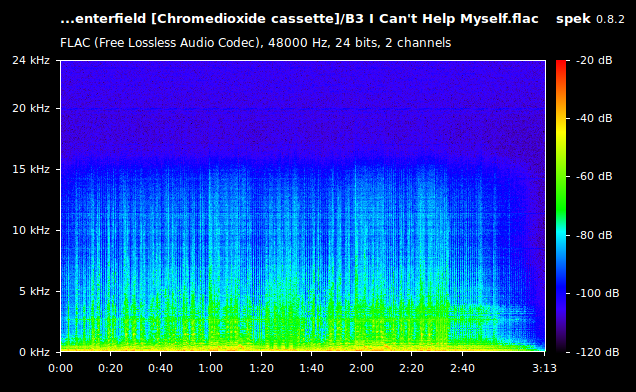636x392 pixels.
Task: Click the '0:20' time axis label
Action: (x=110, y=368)
